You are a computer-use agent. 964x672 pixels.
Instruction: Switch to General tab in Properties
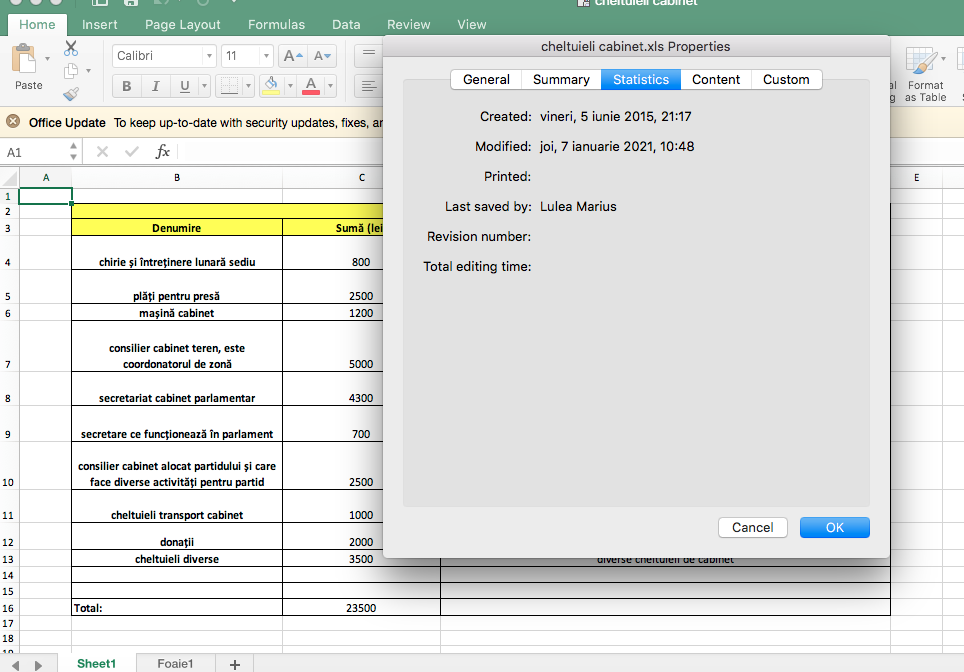tap(486, 79)
